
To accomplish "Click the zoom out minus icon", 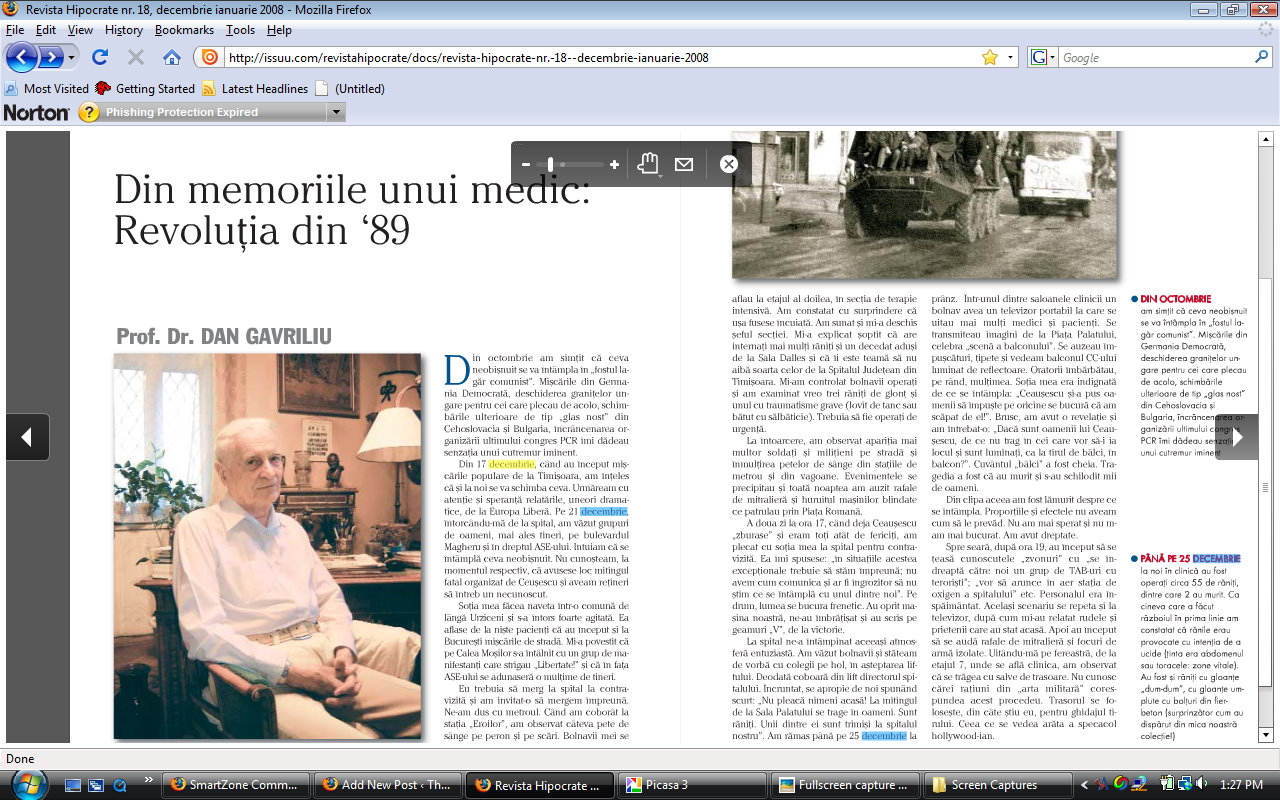I will tap(526, 165).
